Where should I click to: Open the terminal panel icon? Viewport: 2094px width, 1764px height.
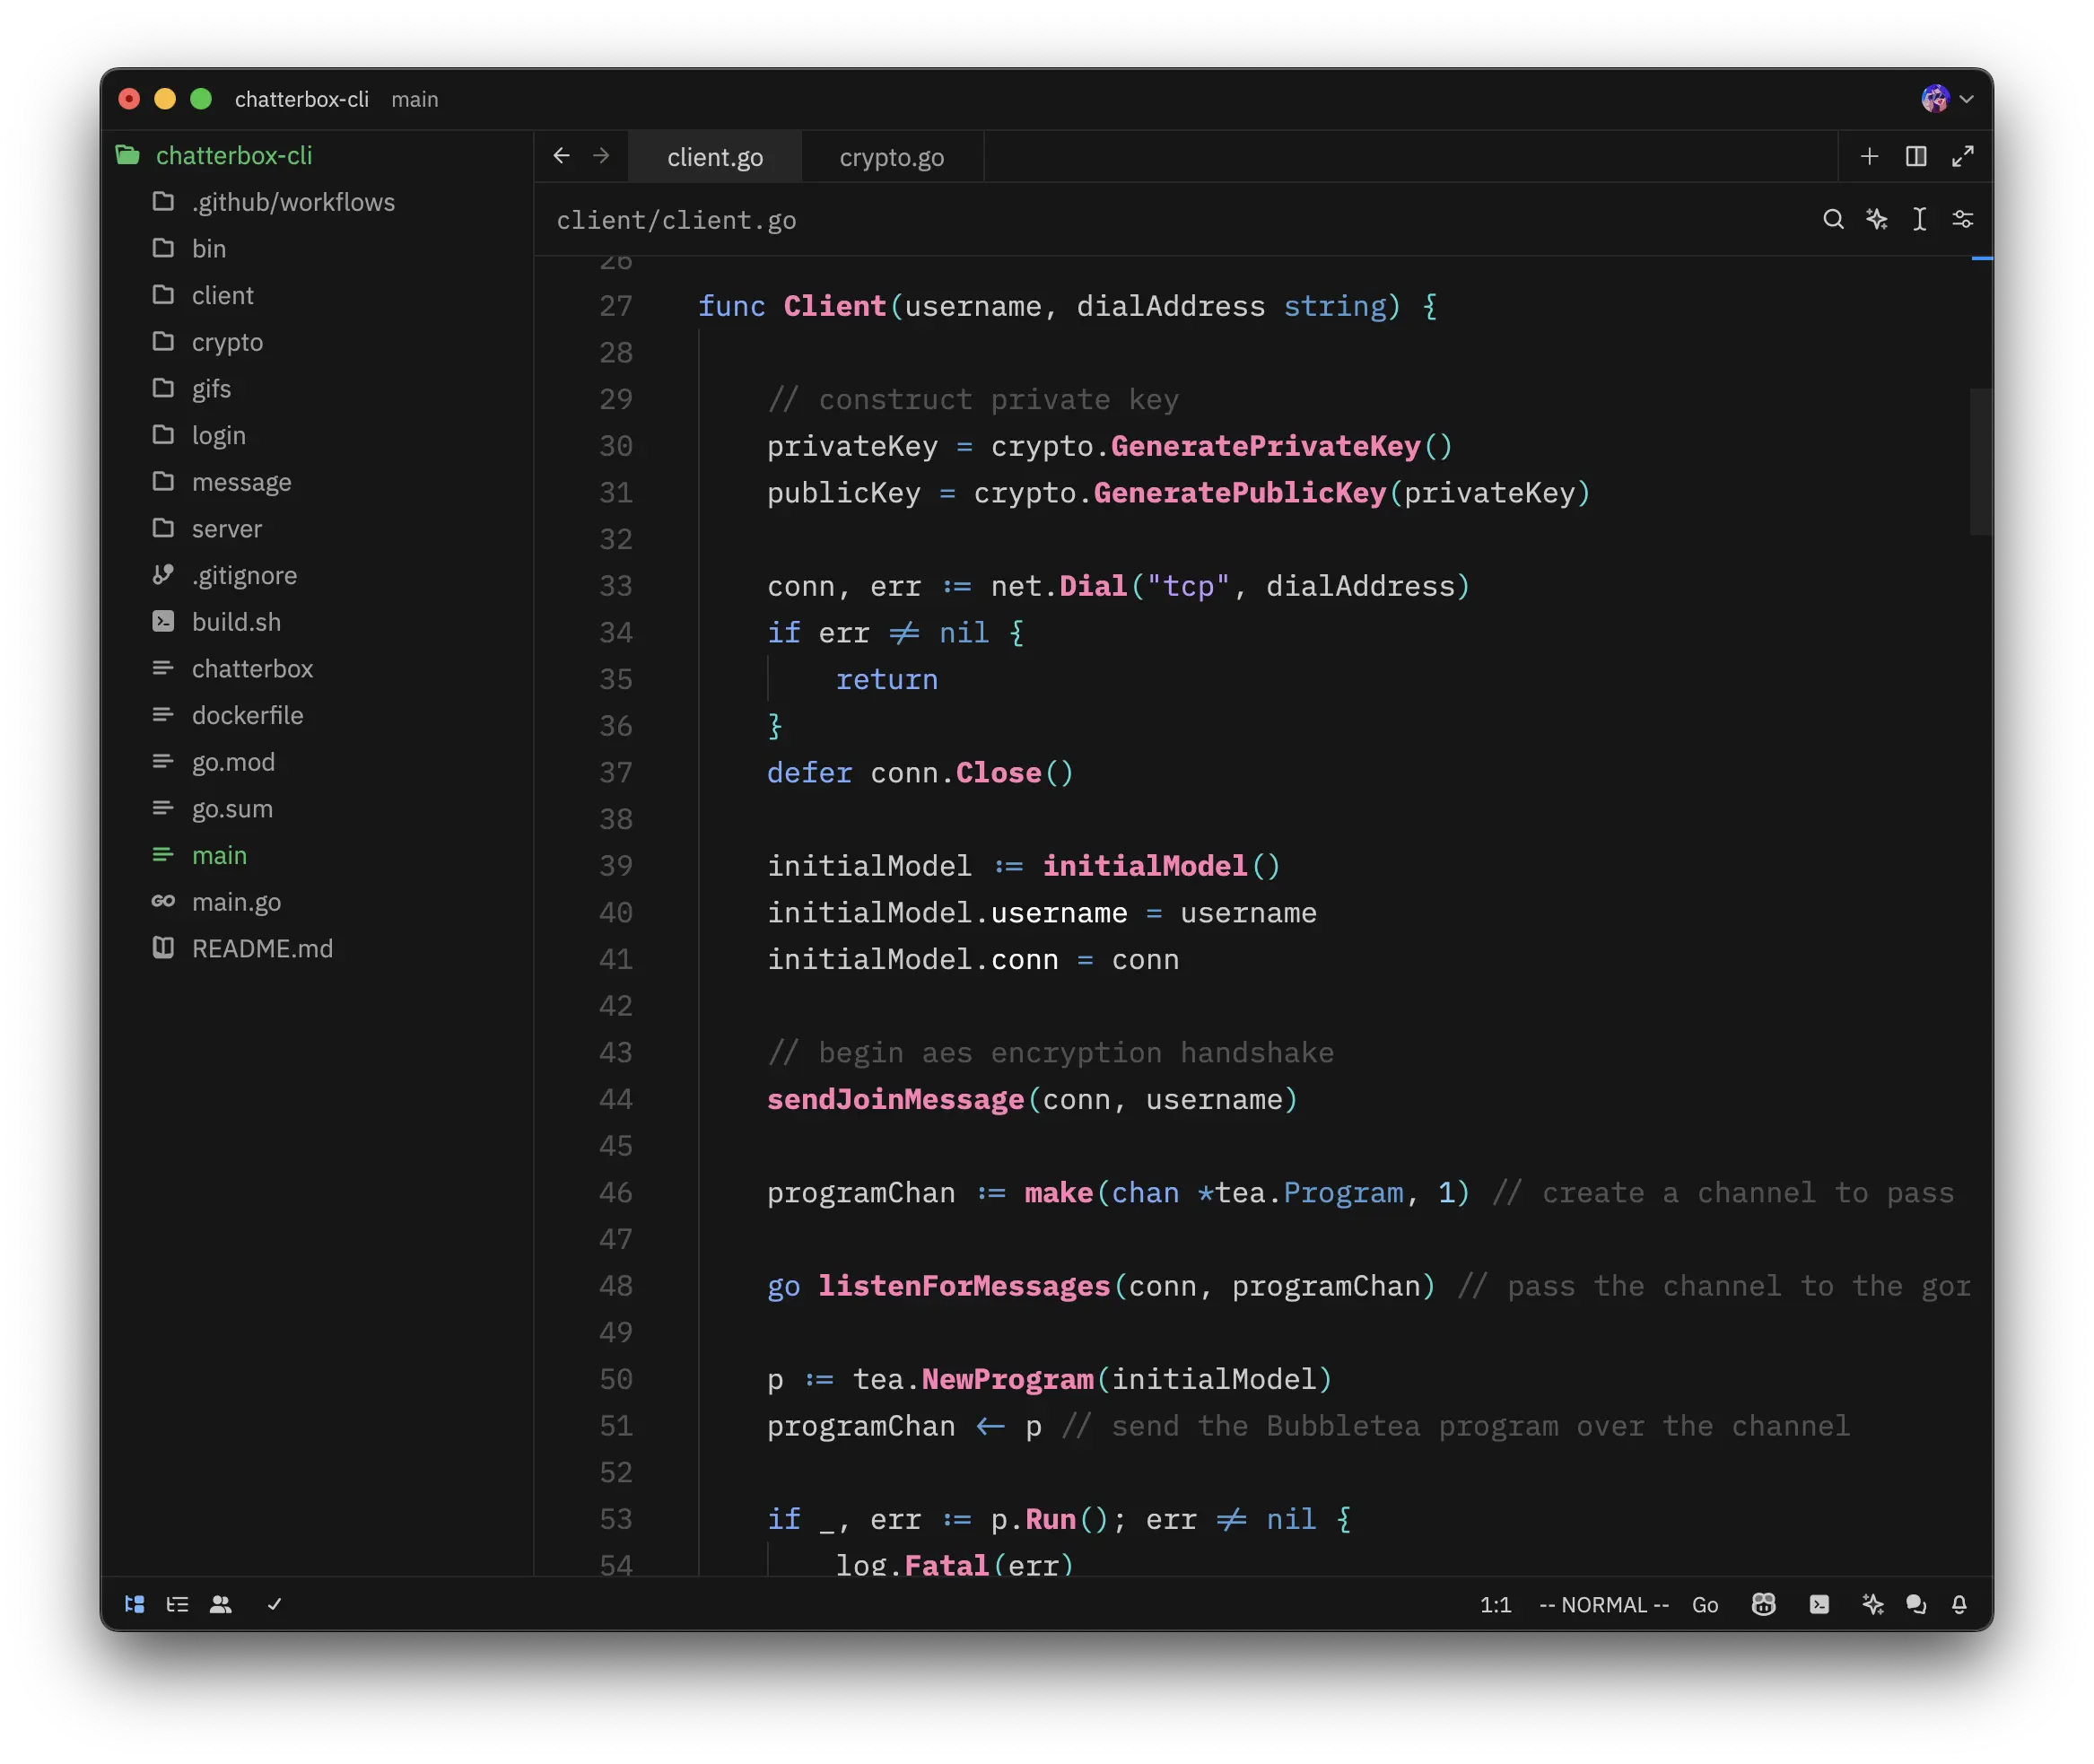(1819, 1605)
